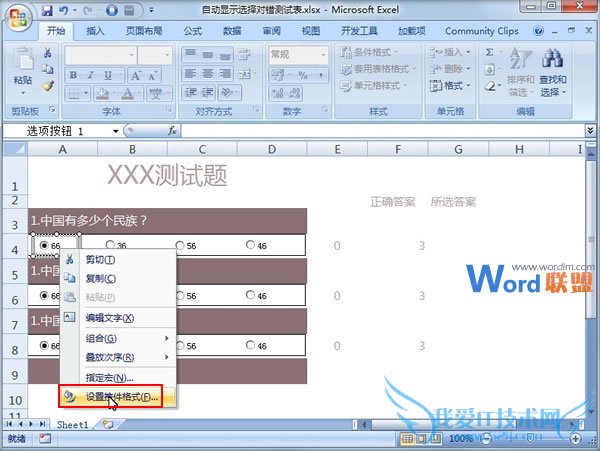This screenshot has height=451, width=600.
Task: Click the Copy icon in ribbon clipboard group
Action: 47,69
